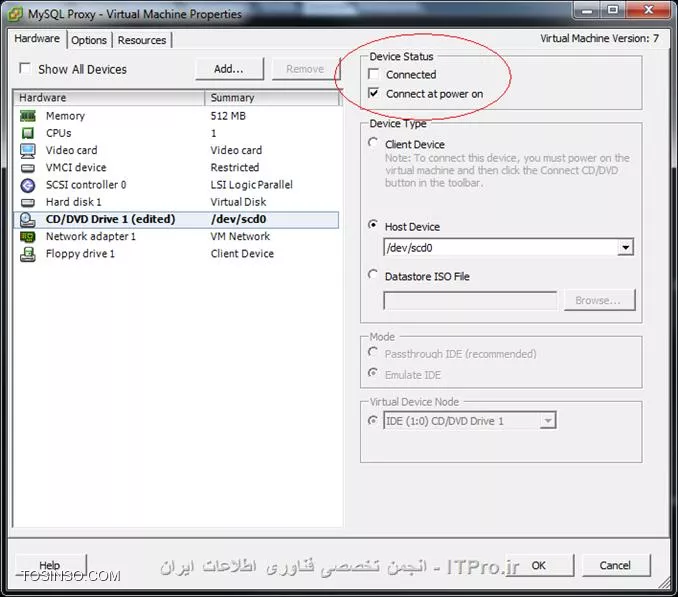Select Emulate IDE mode radio
The image size is (678, 597).
373,373
